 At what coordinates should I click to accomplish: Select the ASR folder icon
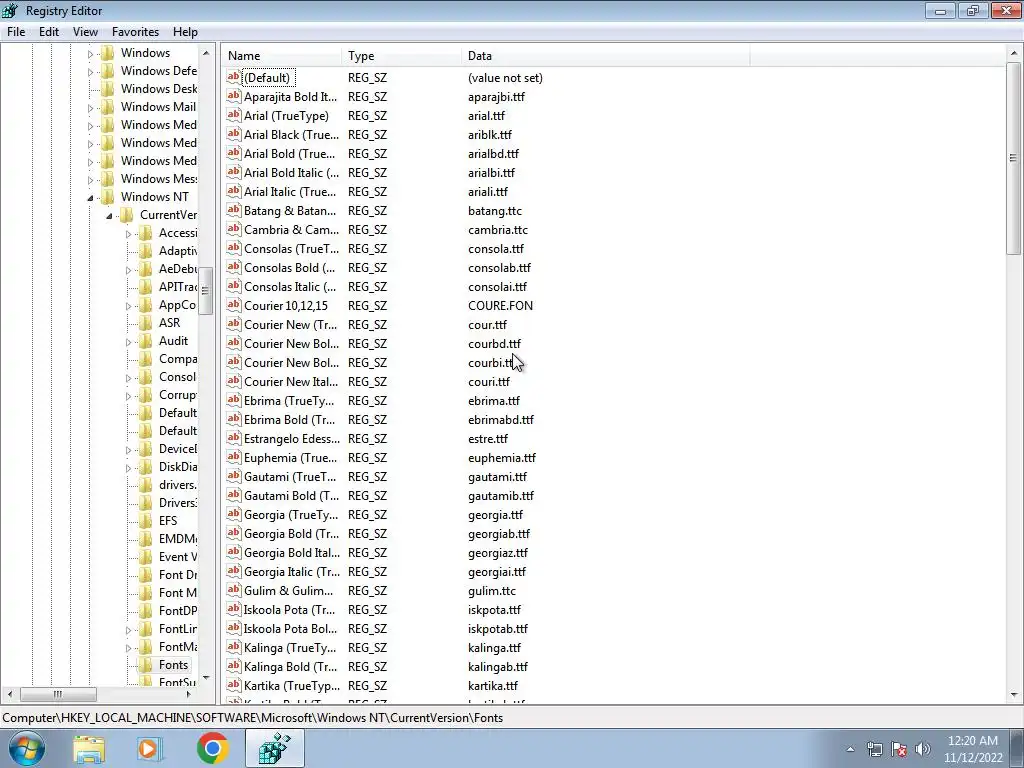coord(146,323)
